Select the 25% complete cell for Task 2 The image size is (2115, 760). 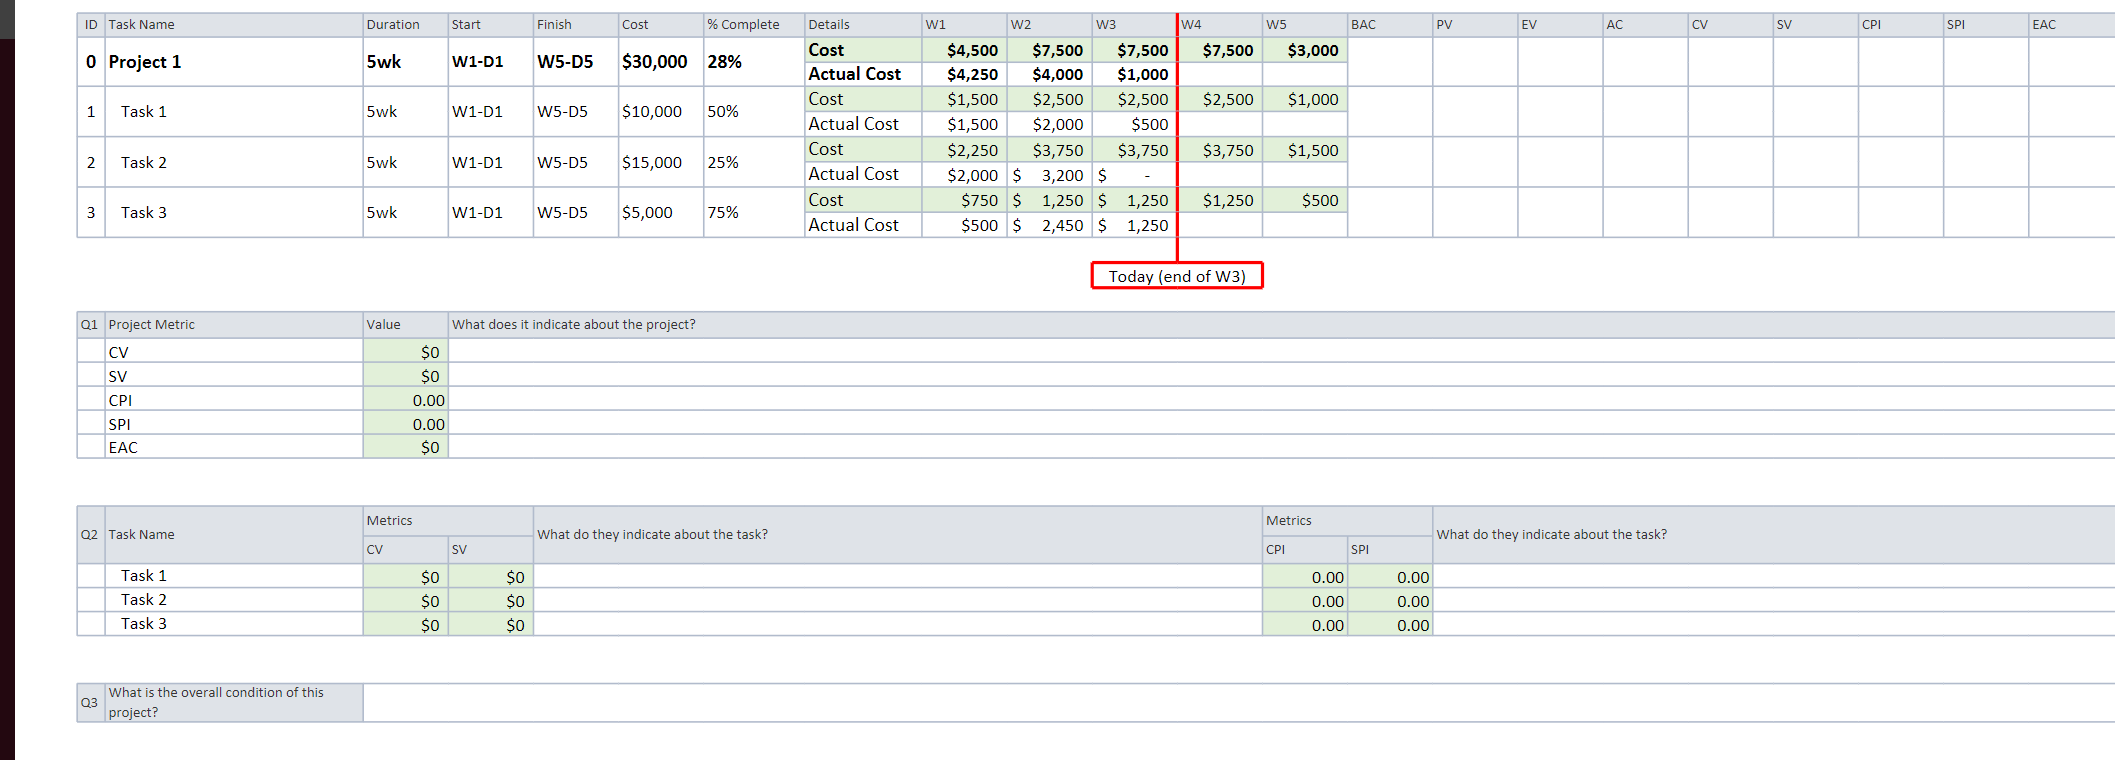(753, 162)
